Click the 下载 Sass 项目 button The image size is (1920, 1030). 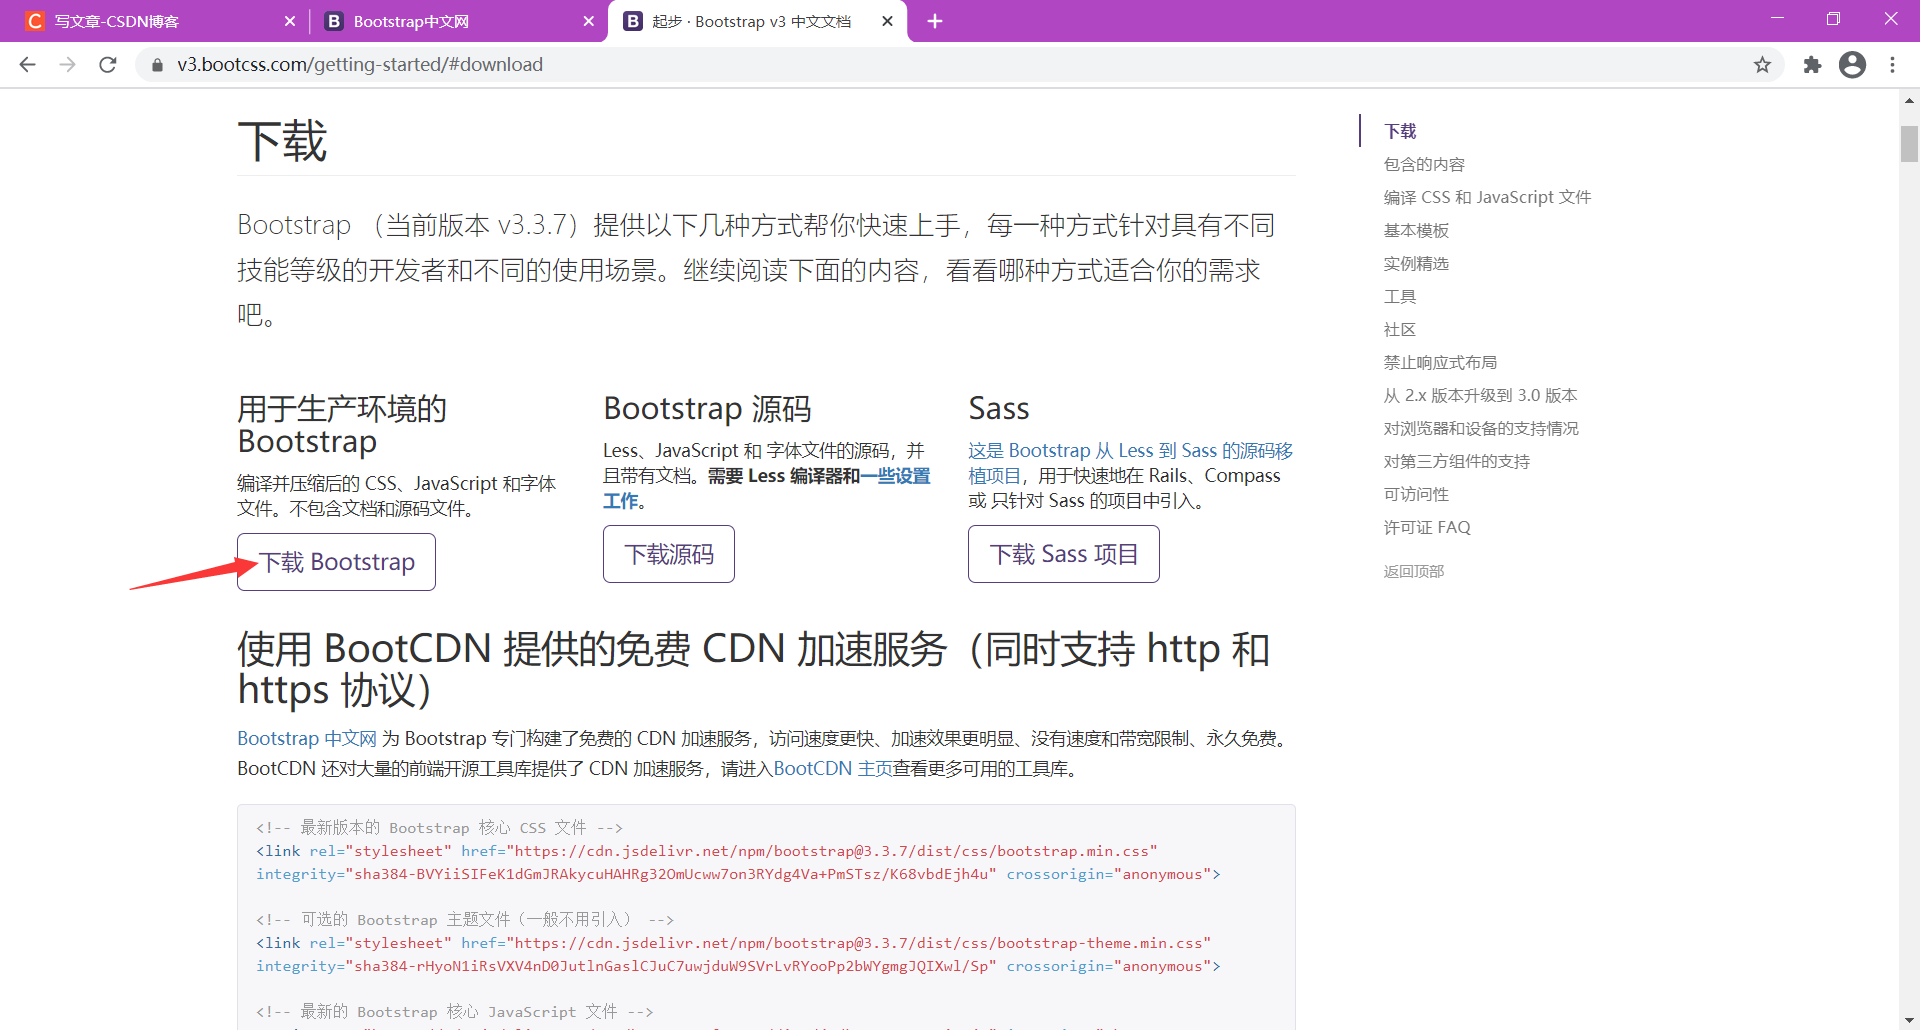(1064, 554)
